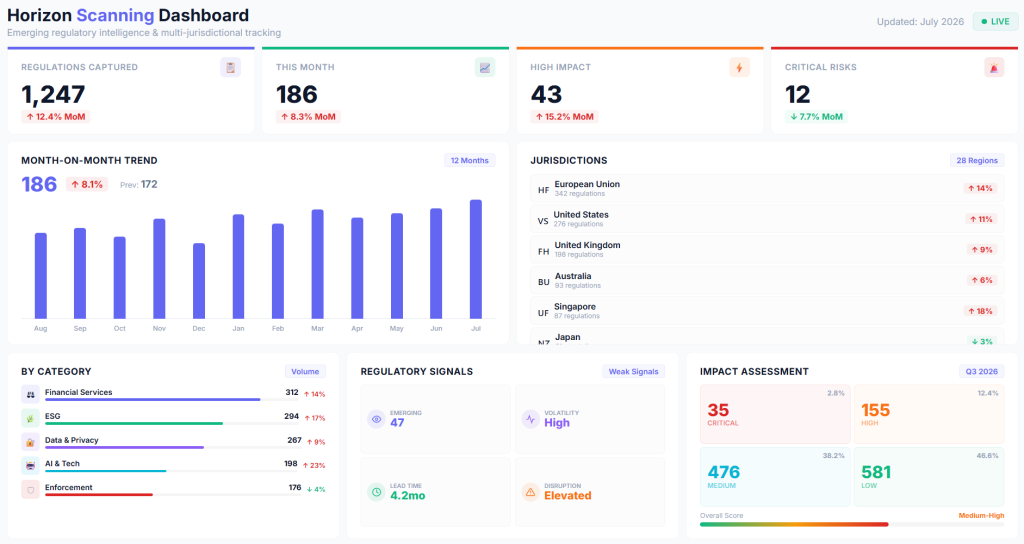Screen dimensions: 1024x544
Task: Click the Singapore 18% growth badge
Action: (980, 312)
